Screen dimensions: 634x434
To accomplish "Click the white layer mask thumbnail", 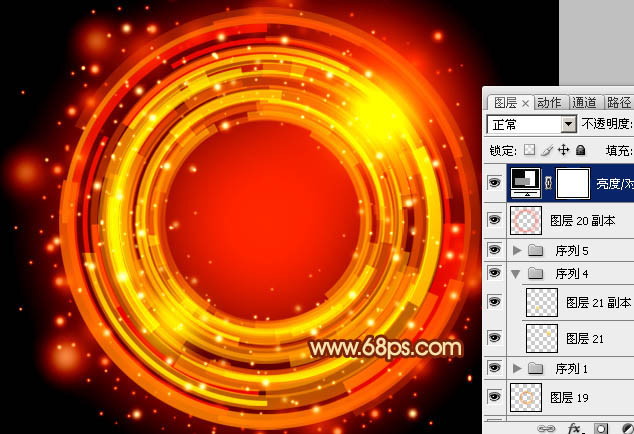I will pos(571,182).
